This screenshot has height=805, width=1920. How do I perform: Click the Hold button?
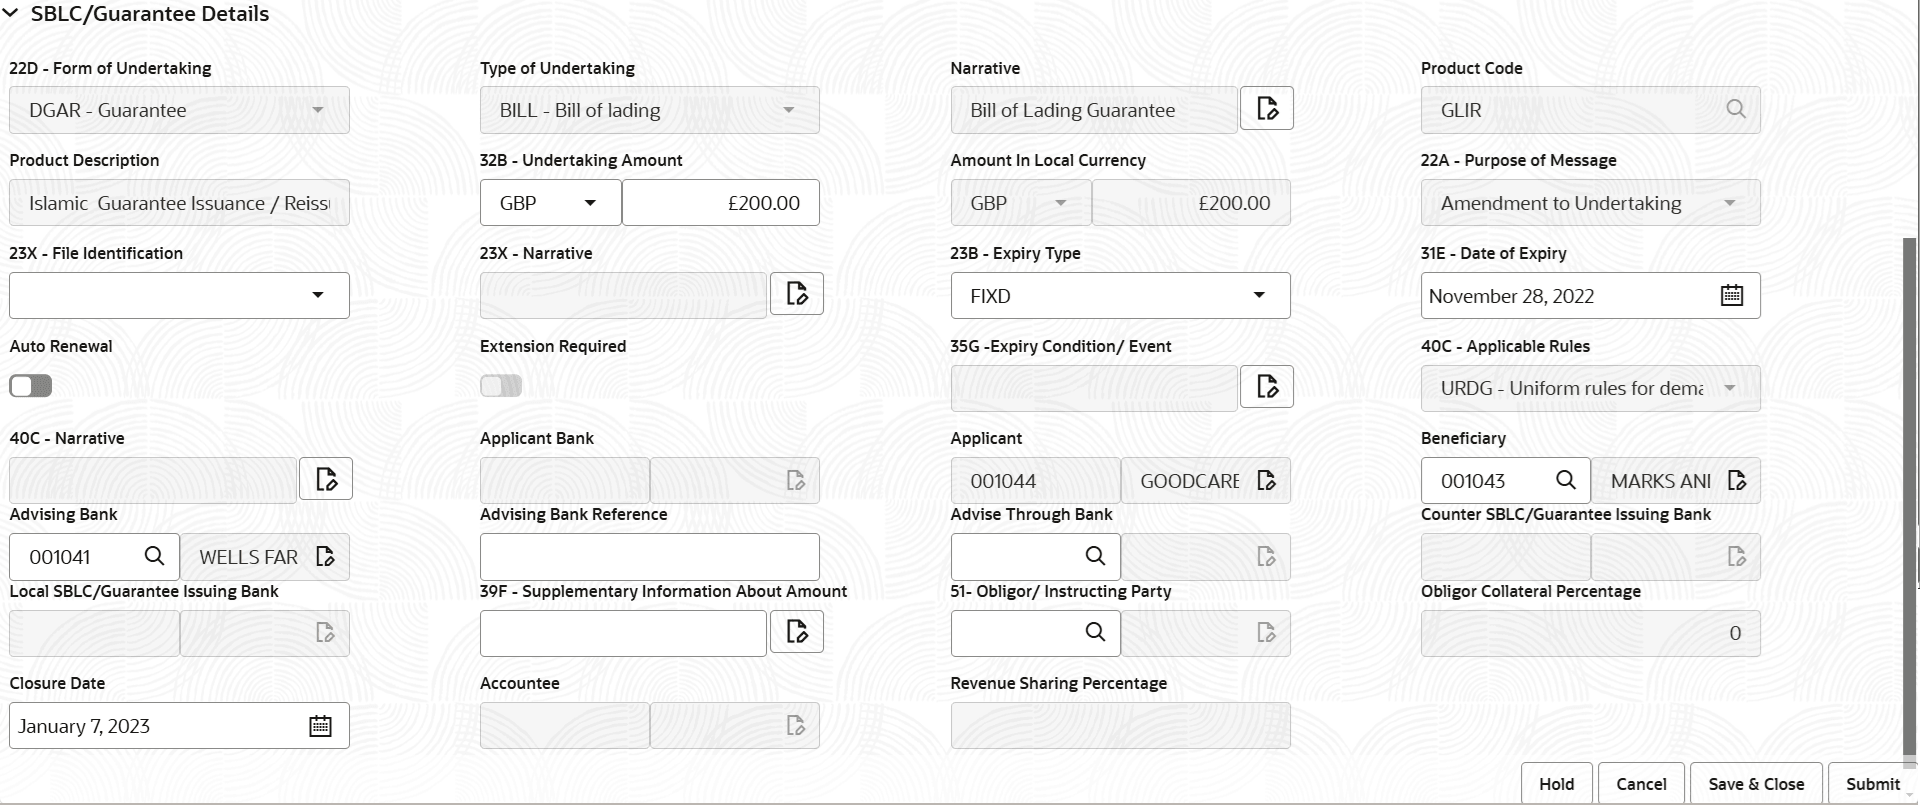(1557, 783)
